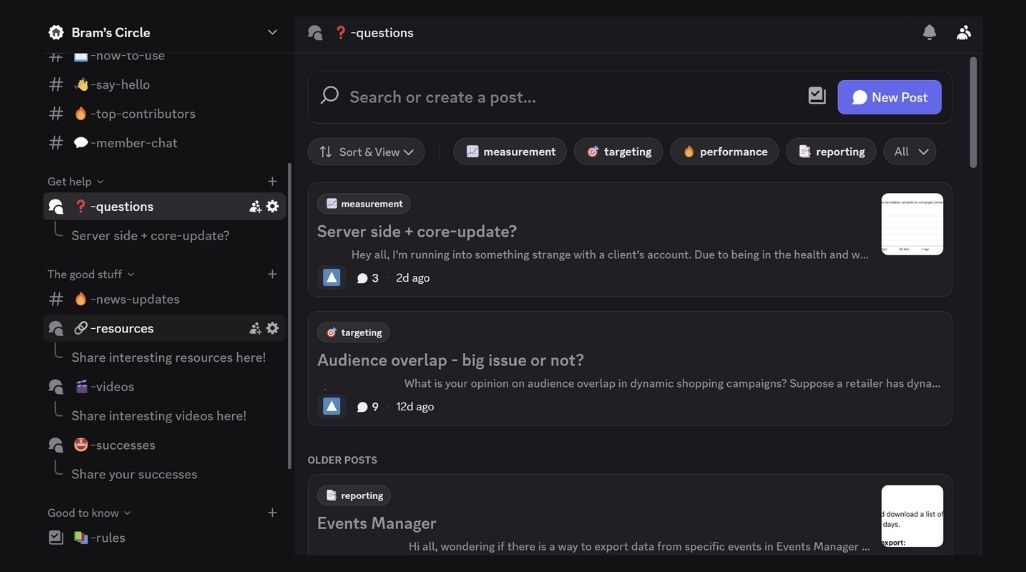Click the '12d ago' timestamp text

(415, 407)
